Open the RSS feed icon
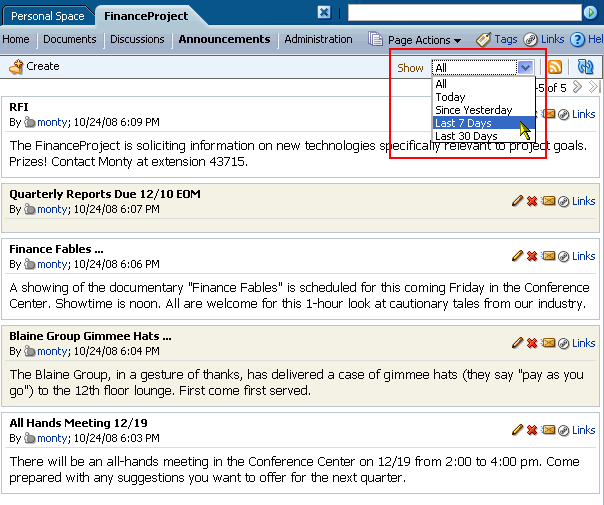The height and width of the screenshot is (505, 604). tap(555, 67)
